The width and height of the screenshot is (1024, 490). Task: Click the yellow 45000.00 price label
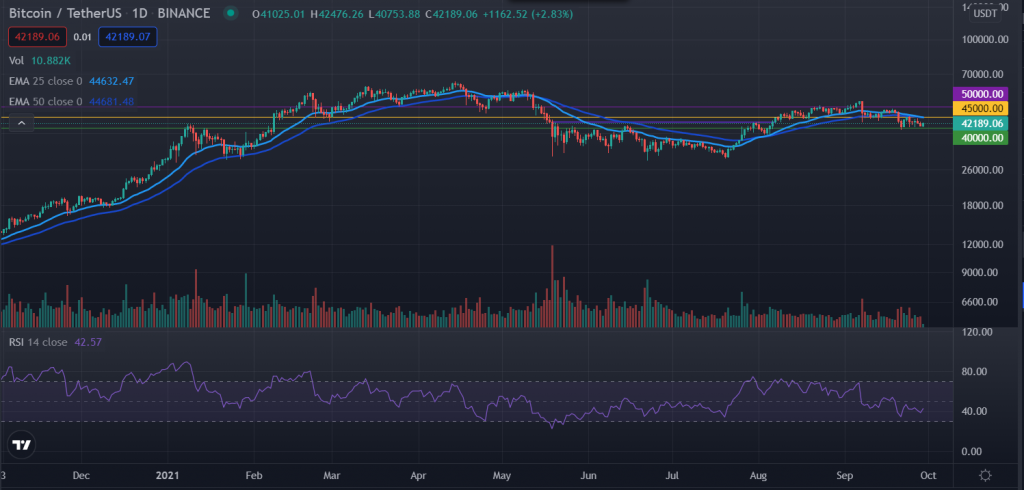point(980,108)
